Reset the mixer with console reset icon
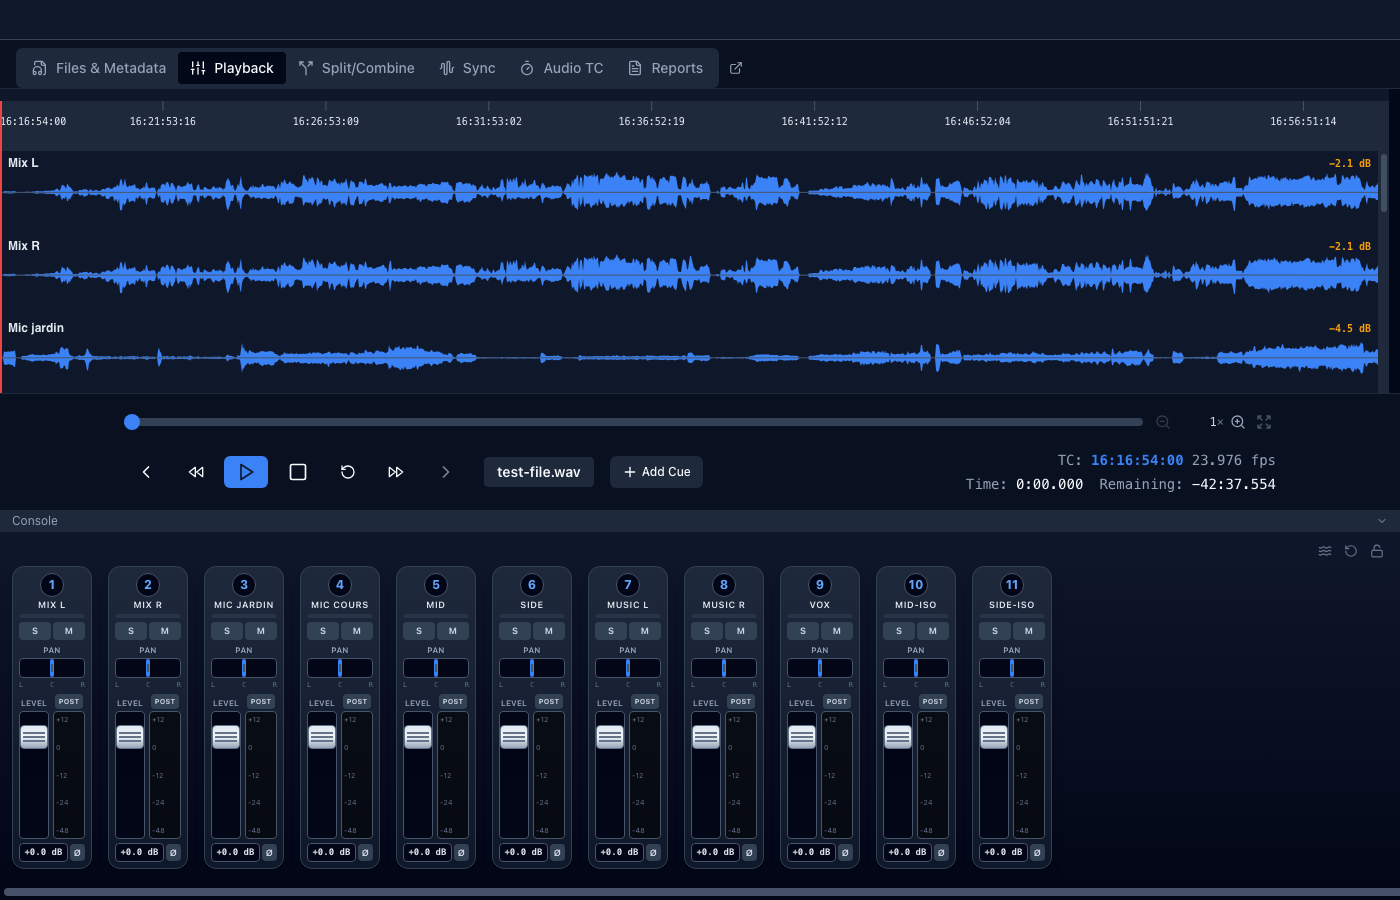Screen dimensions: 1400x900 pyautogui.click(x=1351, y=551)
